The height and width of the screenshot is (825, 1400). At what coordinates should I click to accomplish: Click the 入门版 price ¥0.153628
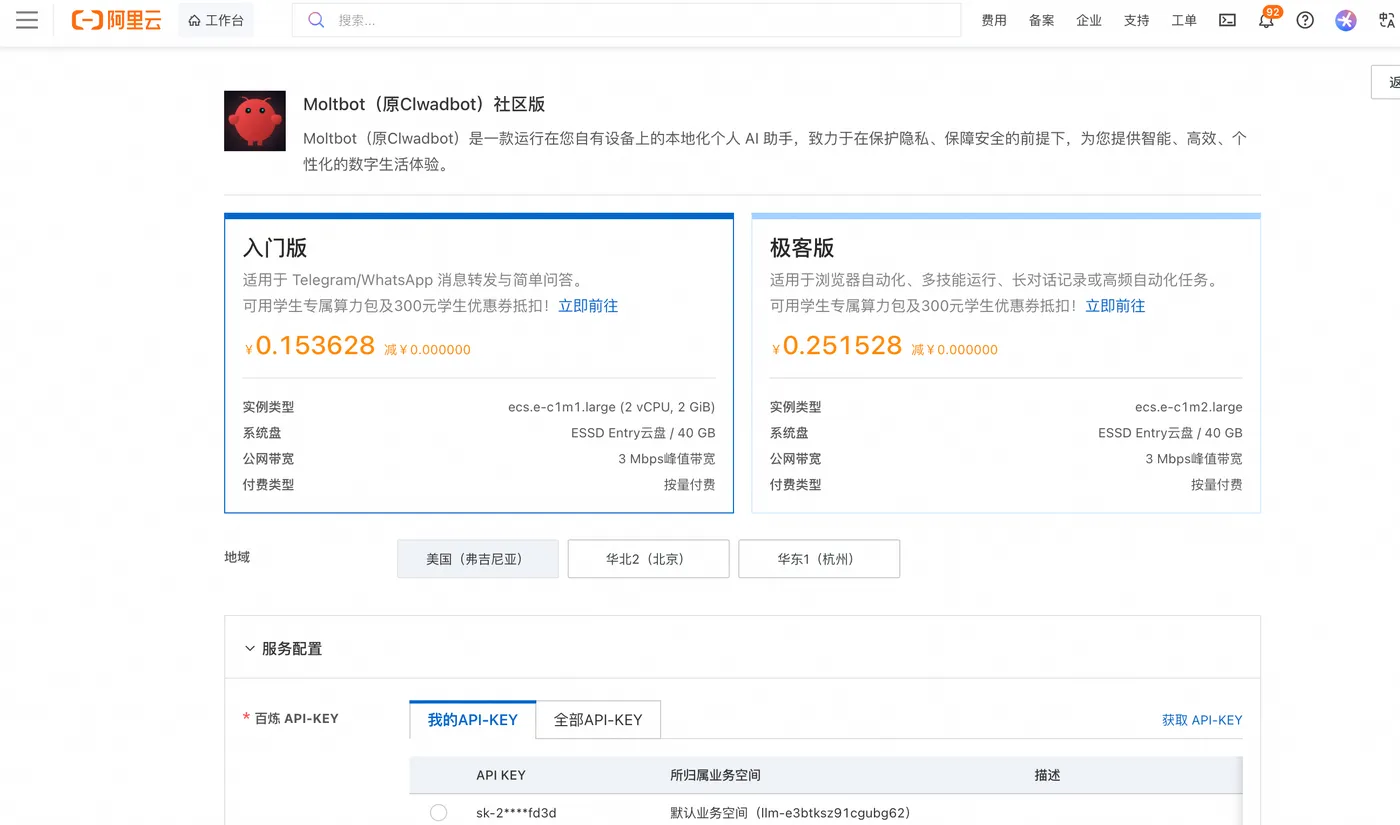pyautogui.click(x=310, y=346)
